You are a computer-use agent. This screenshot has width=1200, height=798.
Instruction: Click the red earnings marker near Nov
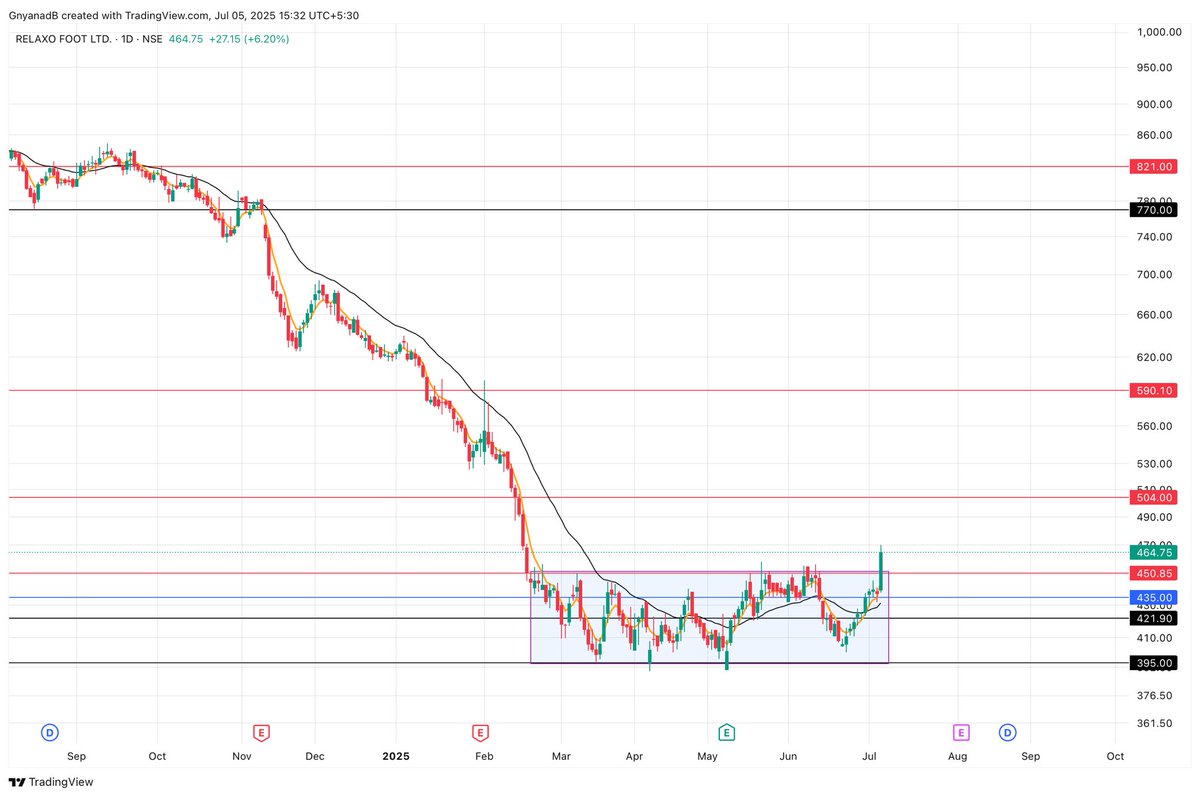259,732
